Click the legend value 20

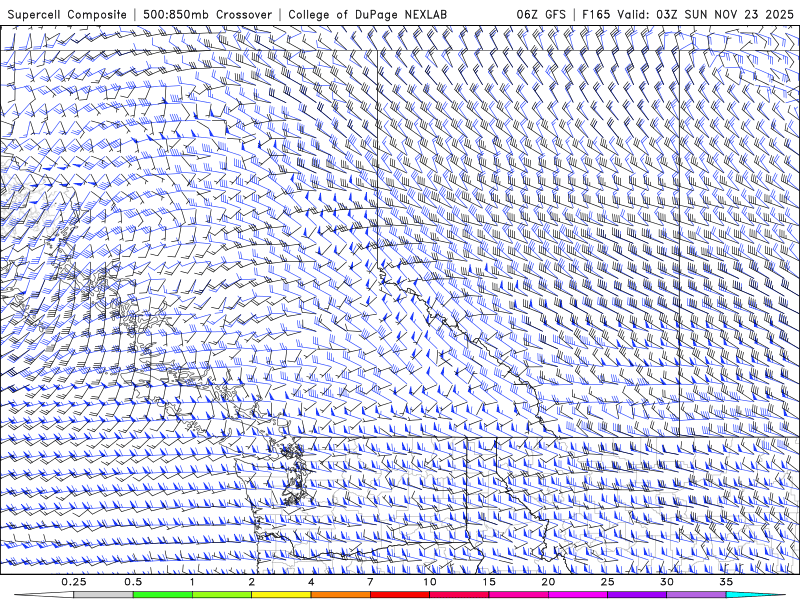click(548, 582)
